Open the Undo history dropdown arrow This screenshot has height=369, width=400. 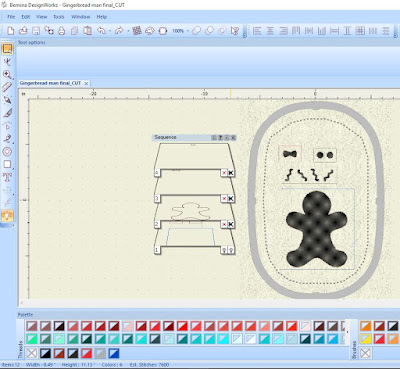tap(110, 31)
